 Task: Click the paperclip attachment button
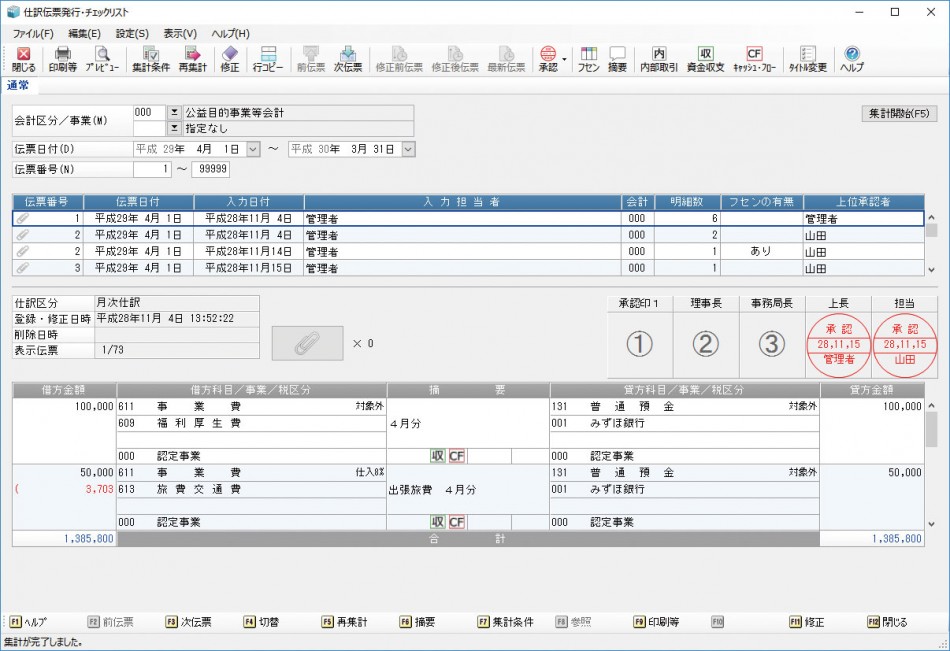point(307,343)
